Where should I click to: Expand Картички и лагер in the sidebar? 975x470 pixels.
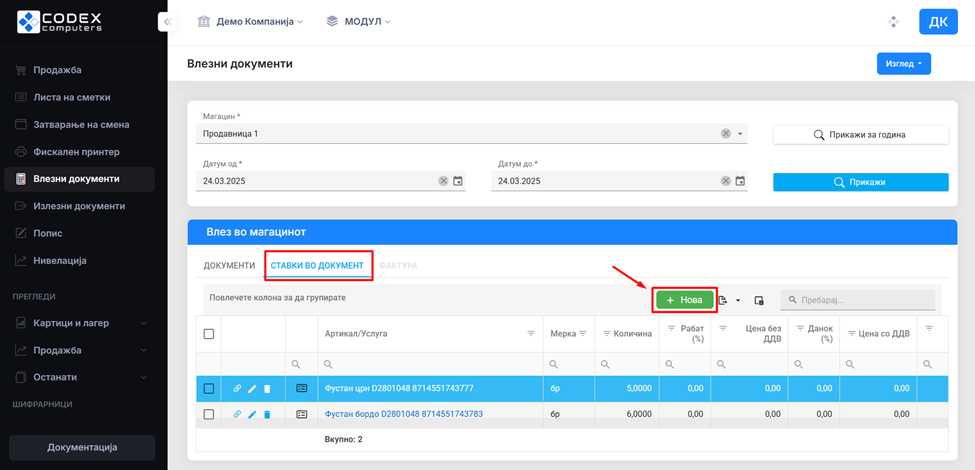[x=78, y=323]
